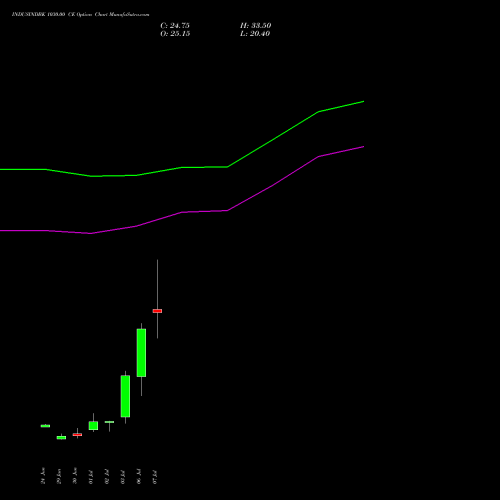
Task: Click the small red candle for 30 Jun
Action: click(x=77, y=435)
